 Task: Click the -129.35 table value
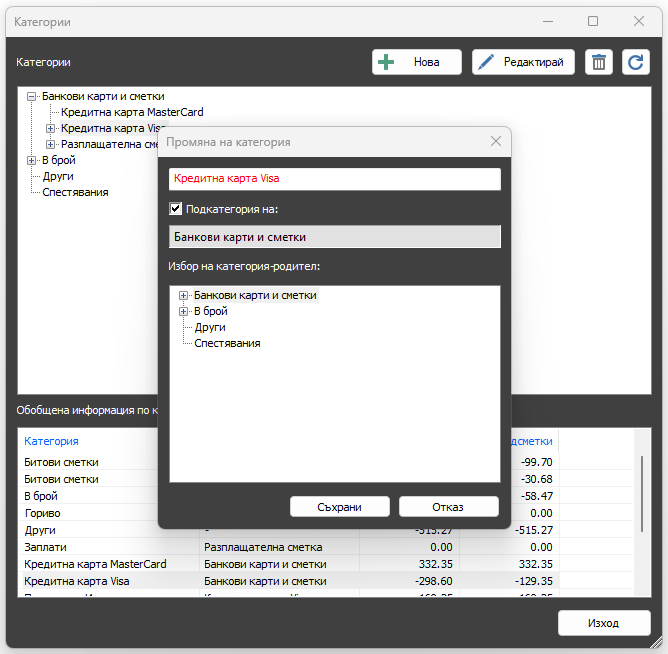coord(533,582)
